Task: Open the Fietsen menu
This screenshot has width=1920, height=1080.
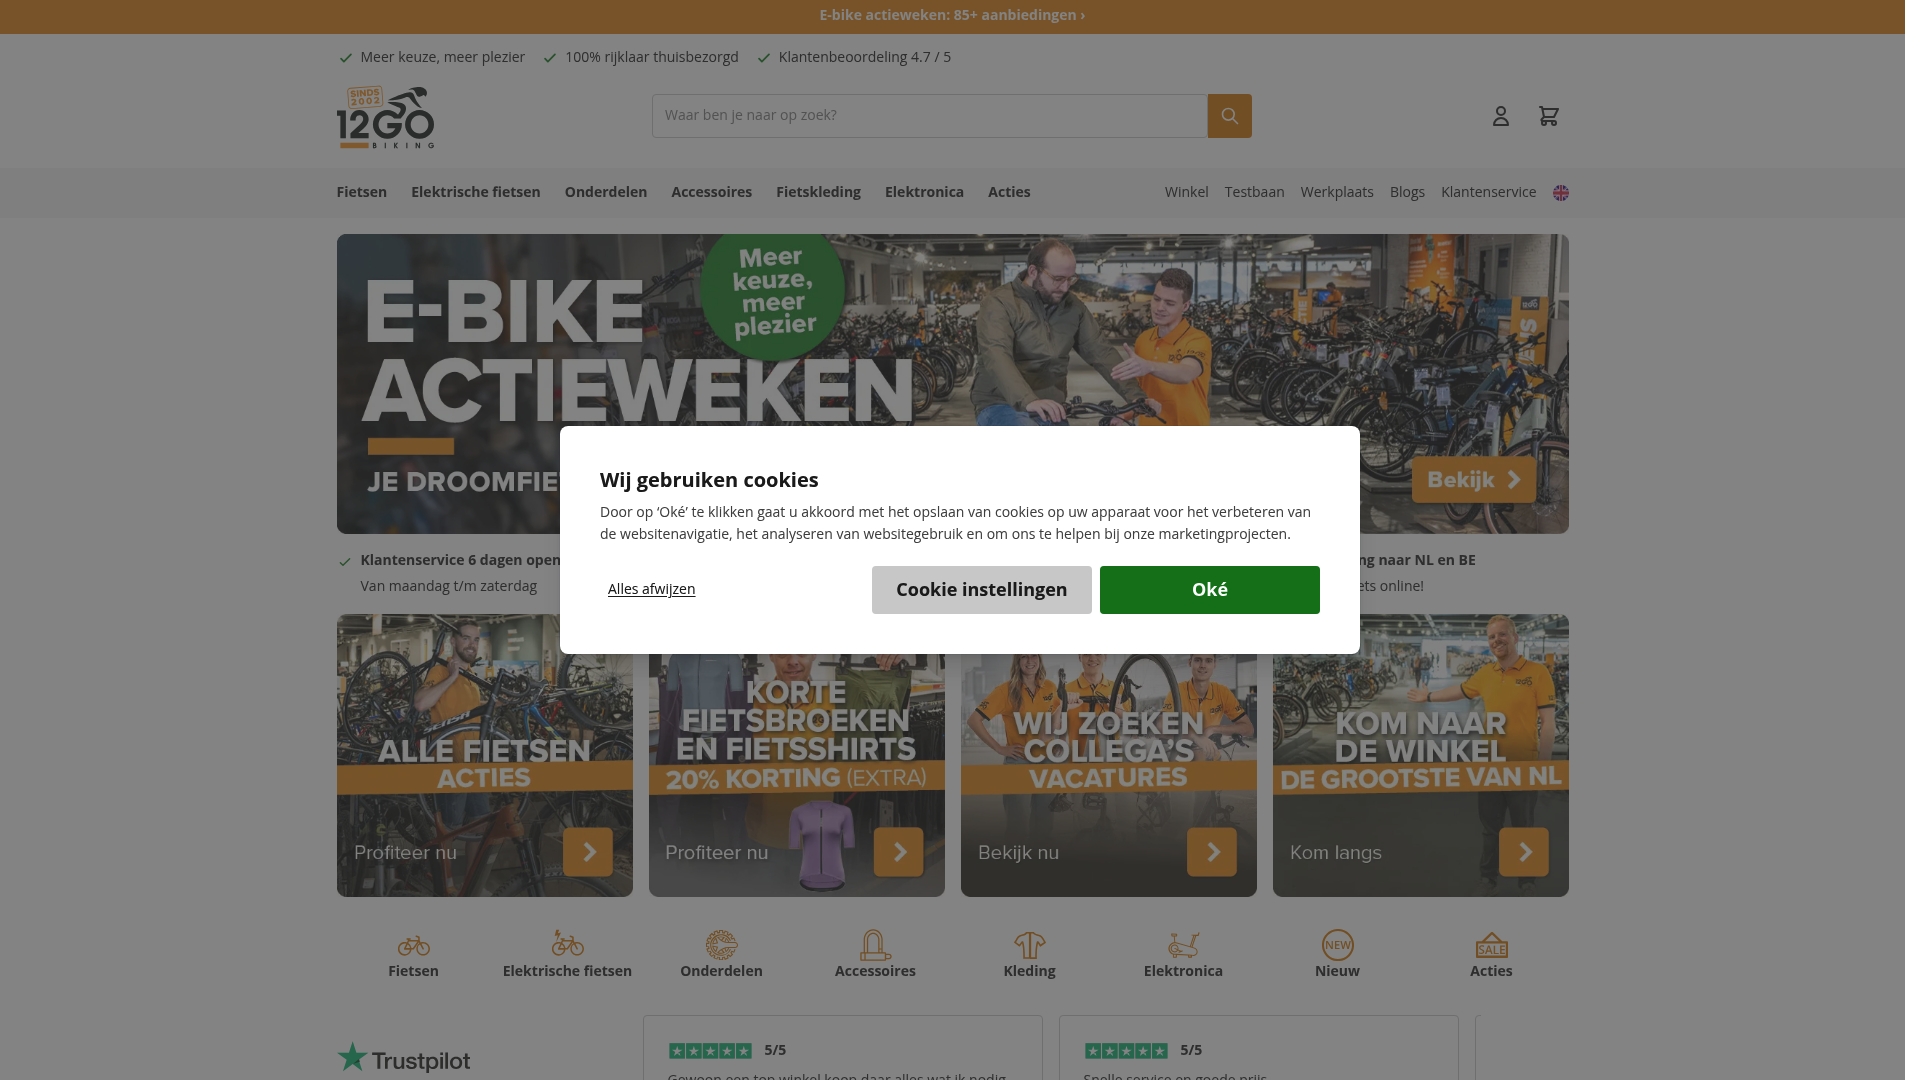Action: point(361,192)
